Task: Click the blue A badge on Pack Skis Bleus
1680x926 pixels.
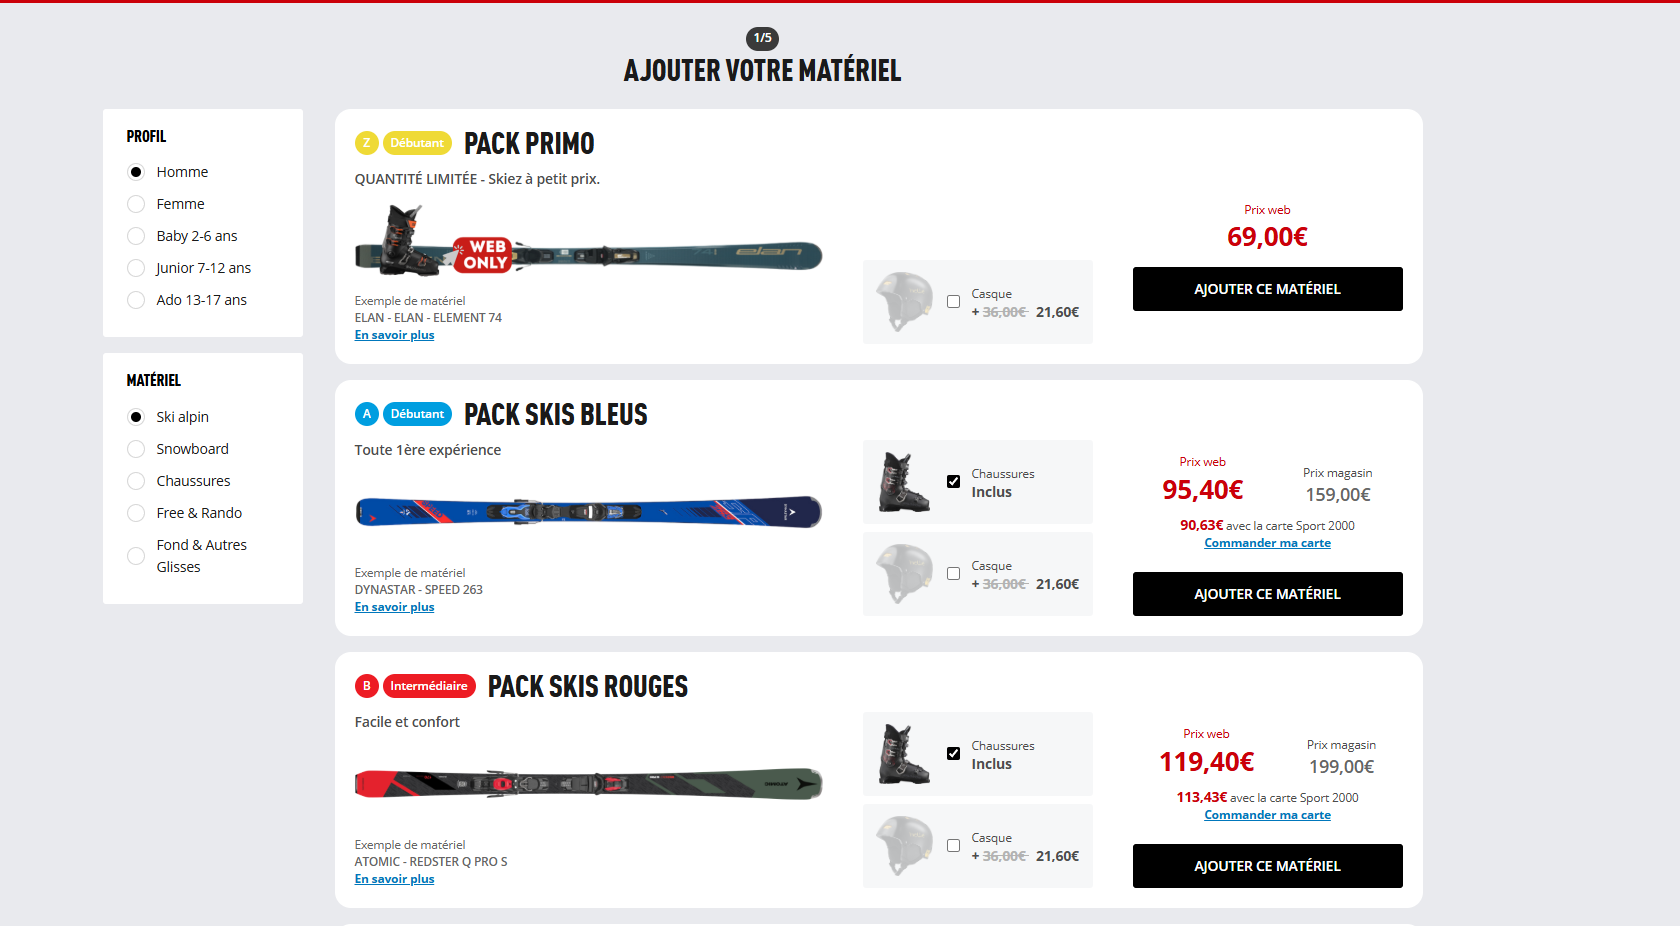Action: click(x=366, y=414)
